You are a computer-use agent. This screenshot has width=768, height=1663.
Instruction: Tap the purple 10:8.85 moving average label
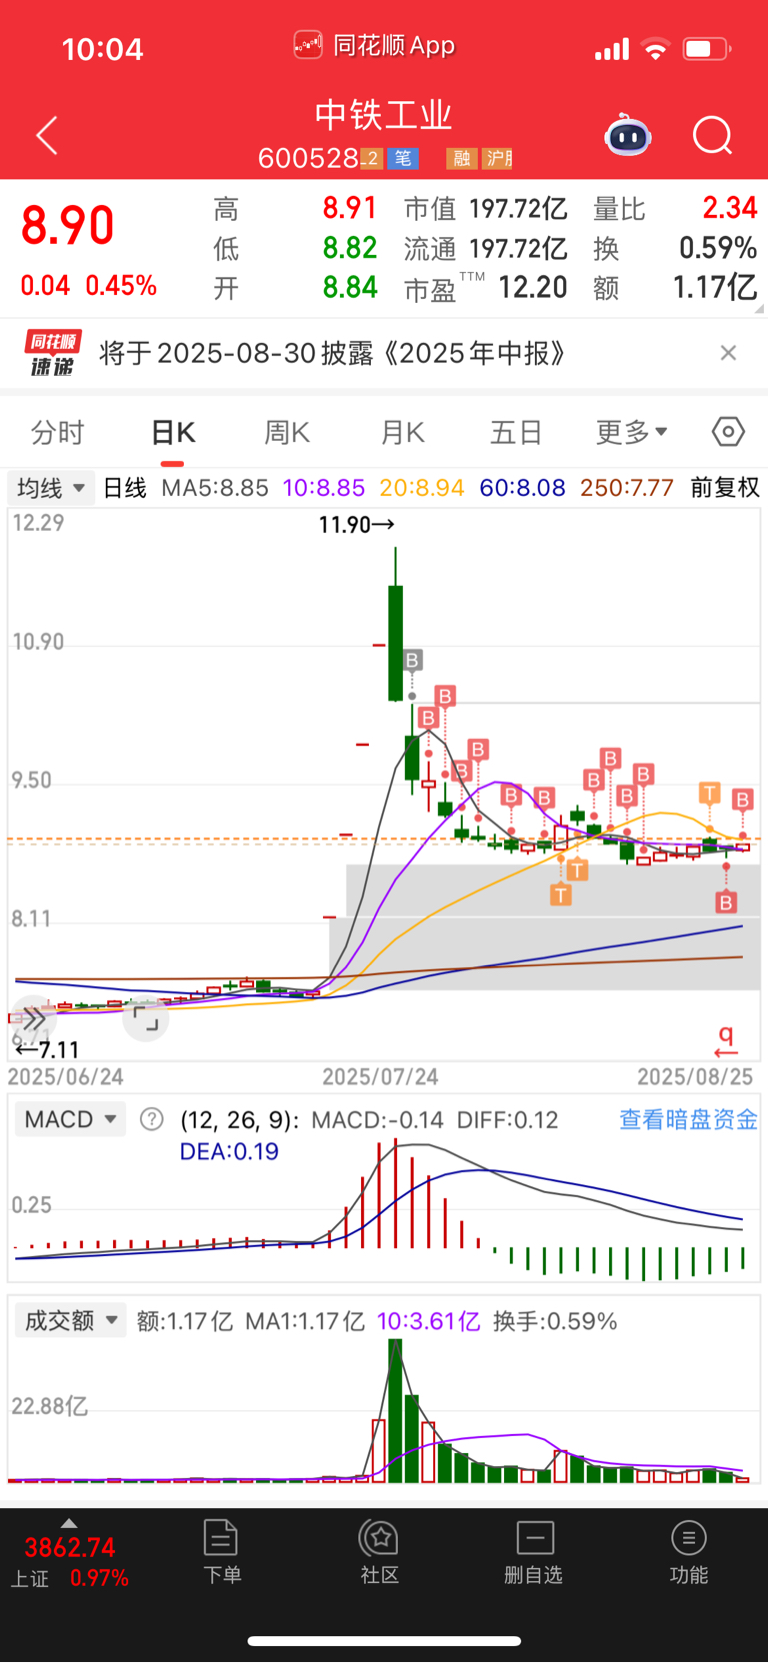click(x=324, y=488)
